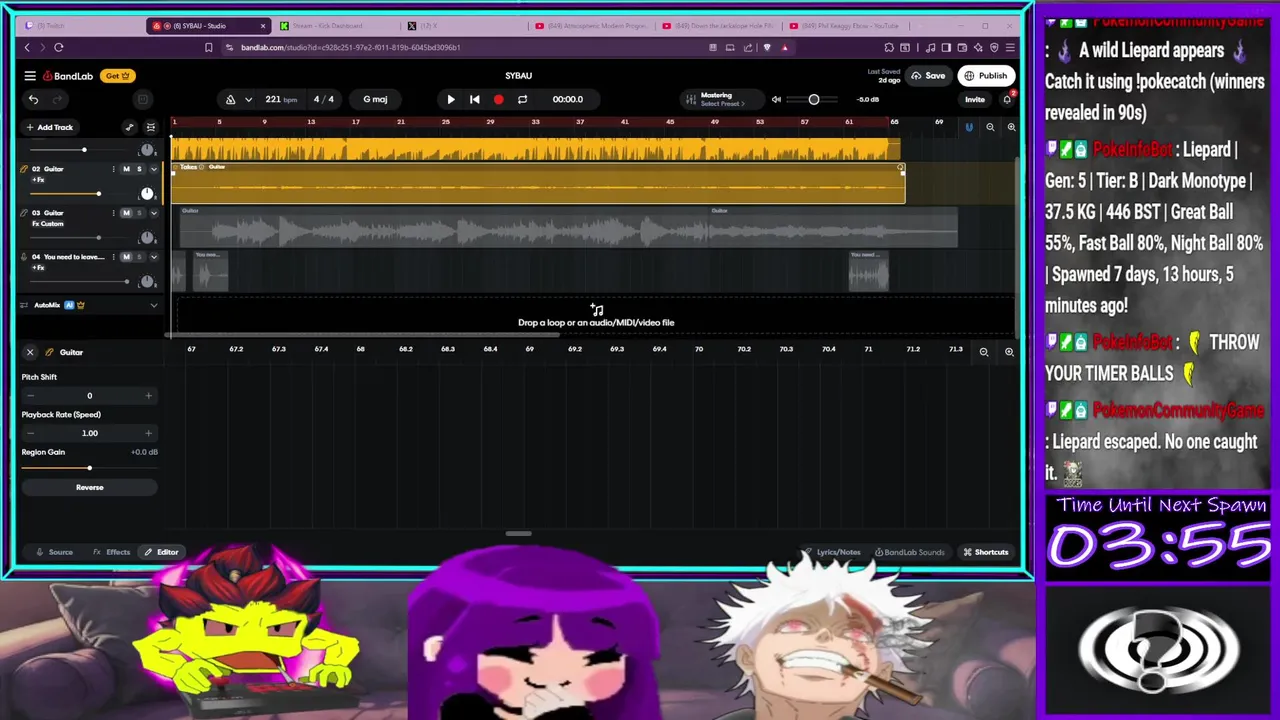
Task: Open the BandLab Sounds panel
Action: pyautogui.click(x=909, y=552)
